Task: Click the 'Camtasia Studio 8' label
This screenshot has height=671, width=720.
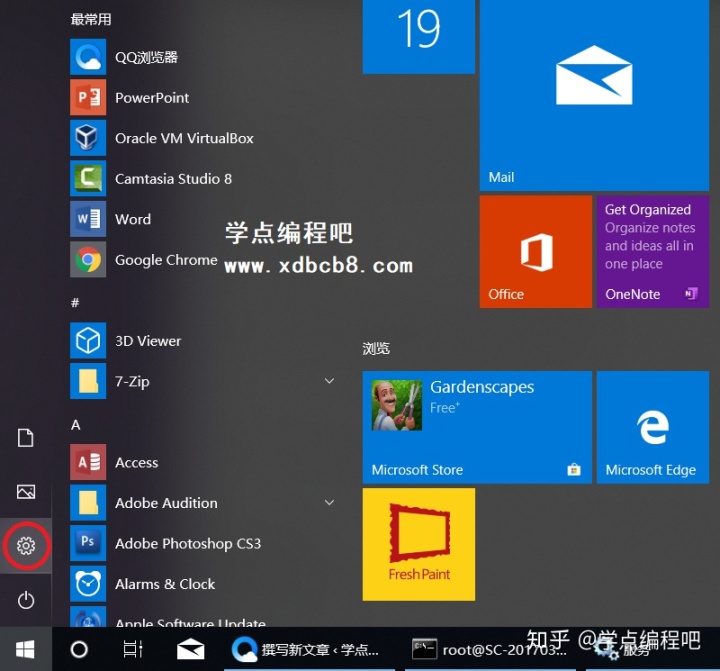Action: pyautogui.click(x=174, y=179)
